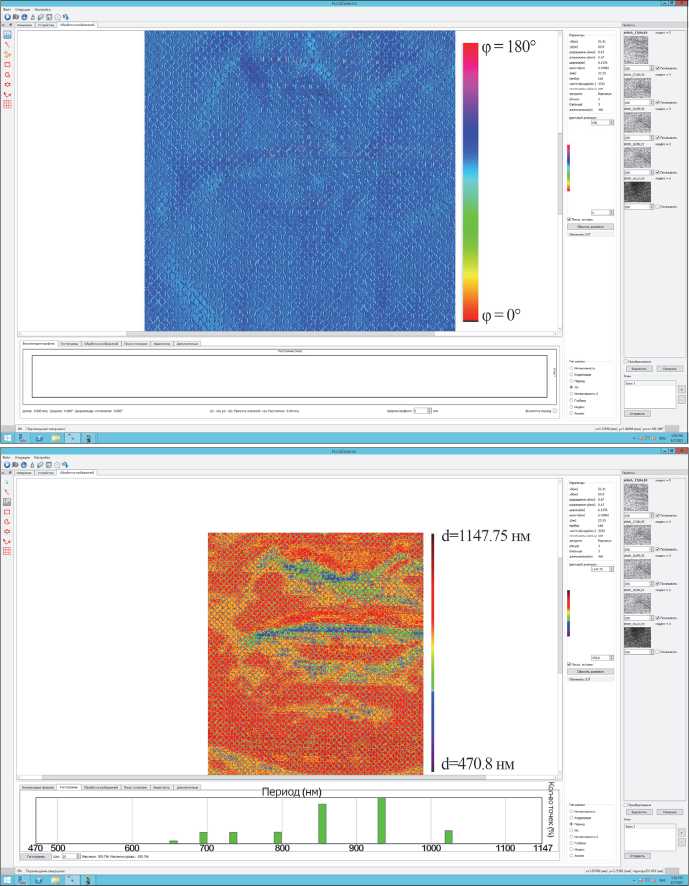Click the blue round refresh icon in bottom window toolbar
This screenshot has width=689, height=886.
coord(7,464)
